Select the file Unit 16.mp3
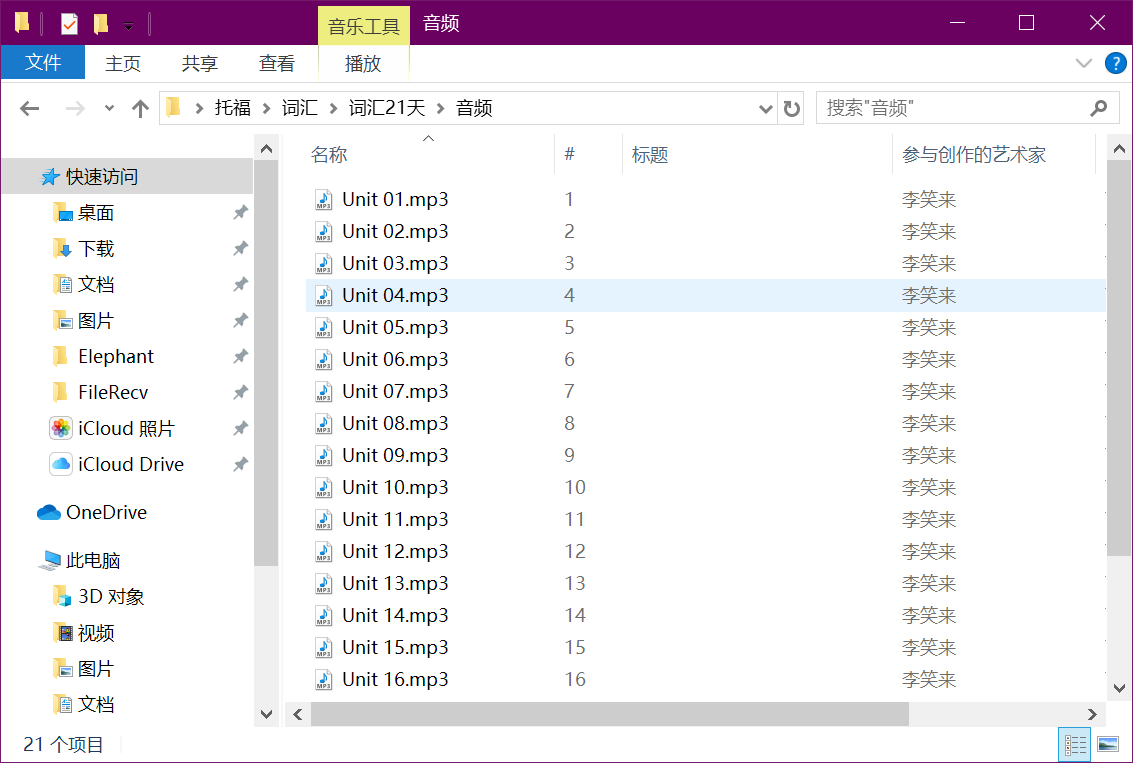This screenshot has width=1133, height=763. click(x=395, y=679)
